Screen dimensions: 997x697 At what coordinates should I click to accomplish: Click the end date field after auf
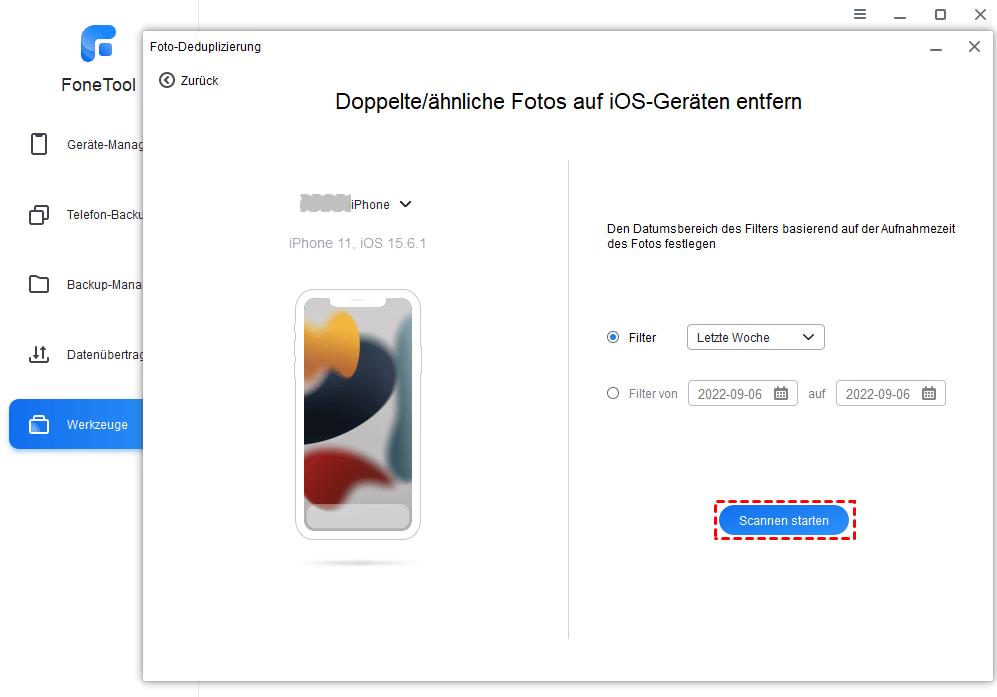coord(891,393)
